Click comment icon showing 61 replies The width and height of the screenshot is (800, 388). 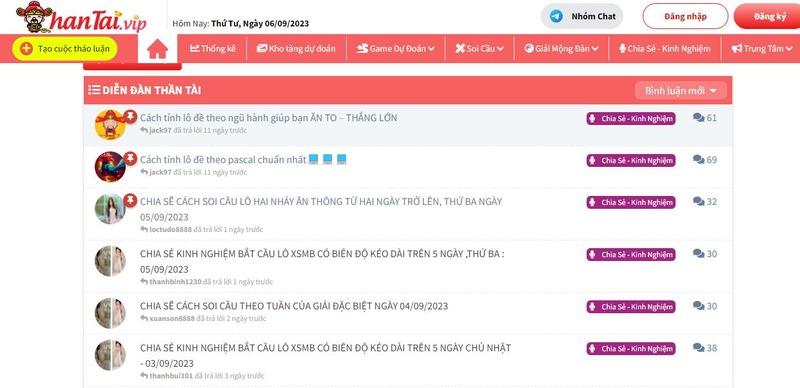698,117
